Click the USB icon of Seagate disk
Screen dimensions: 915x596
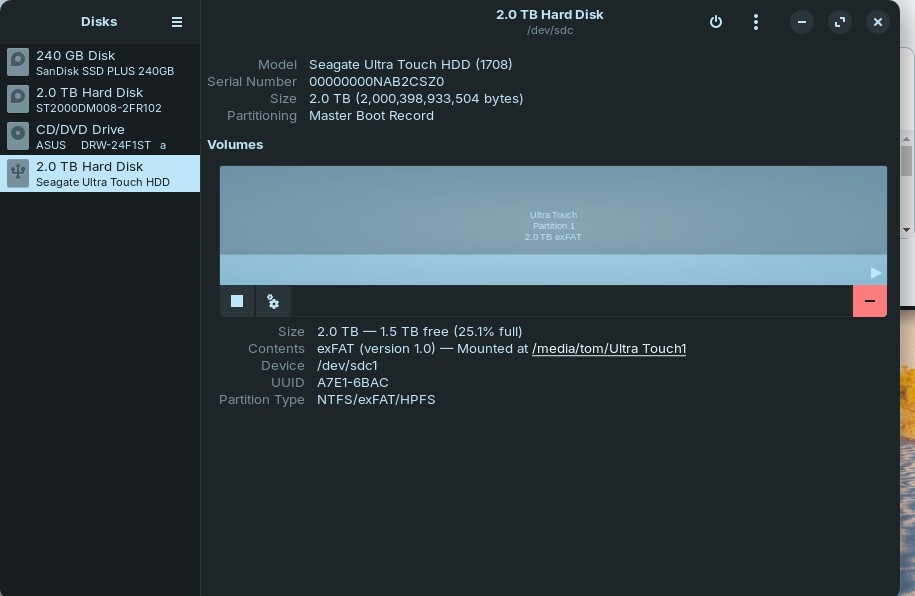pos(18,174)
